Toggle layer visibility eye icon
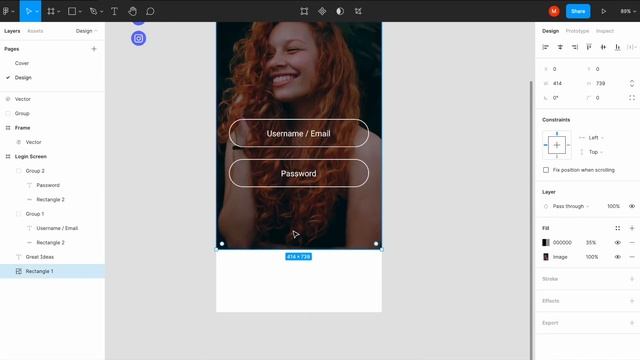Viewport: 640px width, 360px height. (632, 206)
